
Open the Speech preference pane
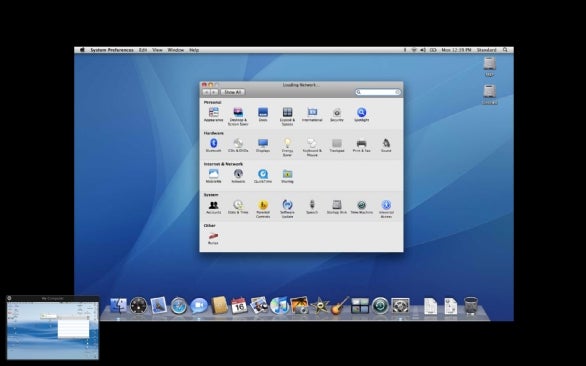(x=312, y=207)
